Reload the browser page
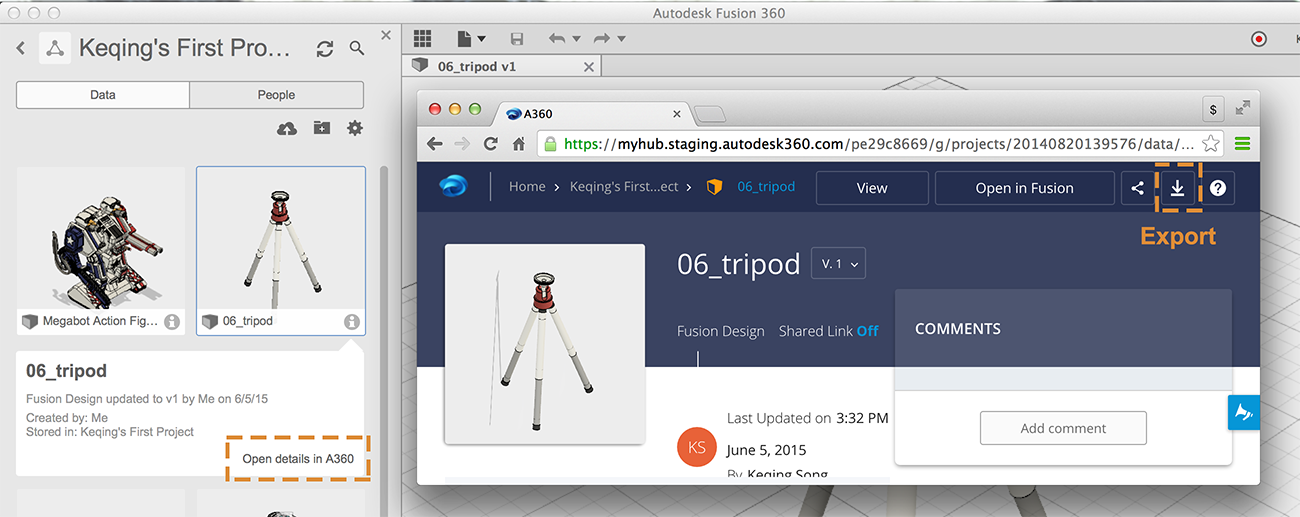 pos(490,144)
